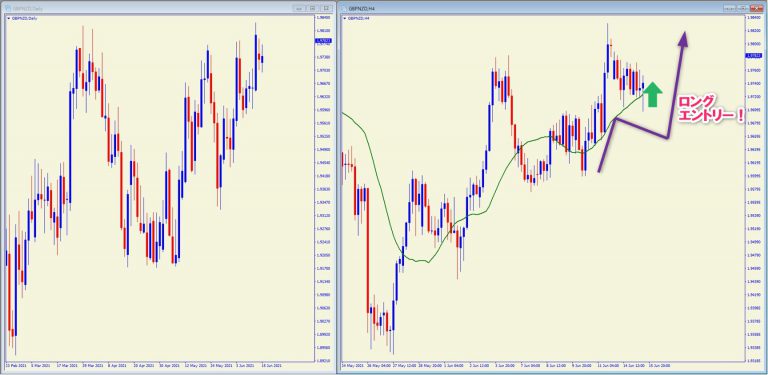Screen dimensions: 768x375
Task: Minimize the GBPNZD H4 chart window
Action: click(730, 8)
